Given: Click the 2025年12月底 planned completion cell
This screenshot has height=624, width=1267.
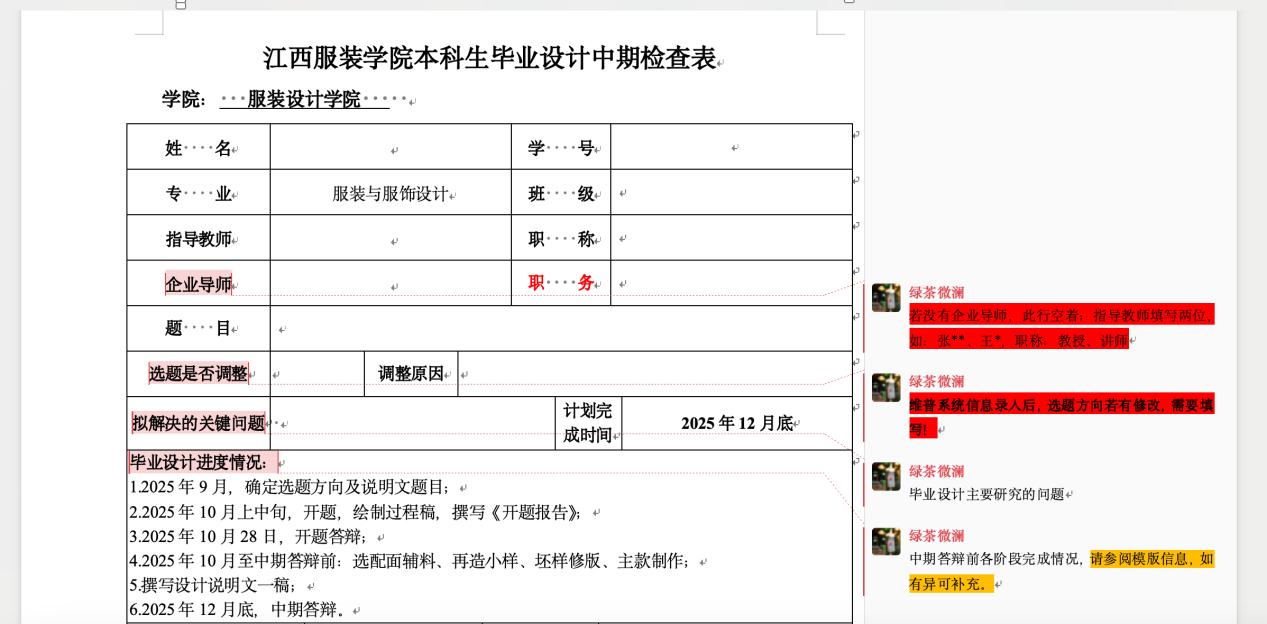Looking at the screenshot, I should tap(736, 423).
